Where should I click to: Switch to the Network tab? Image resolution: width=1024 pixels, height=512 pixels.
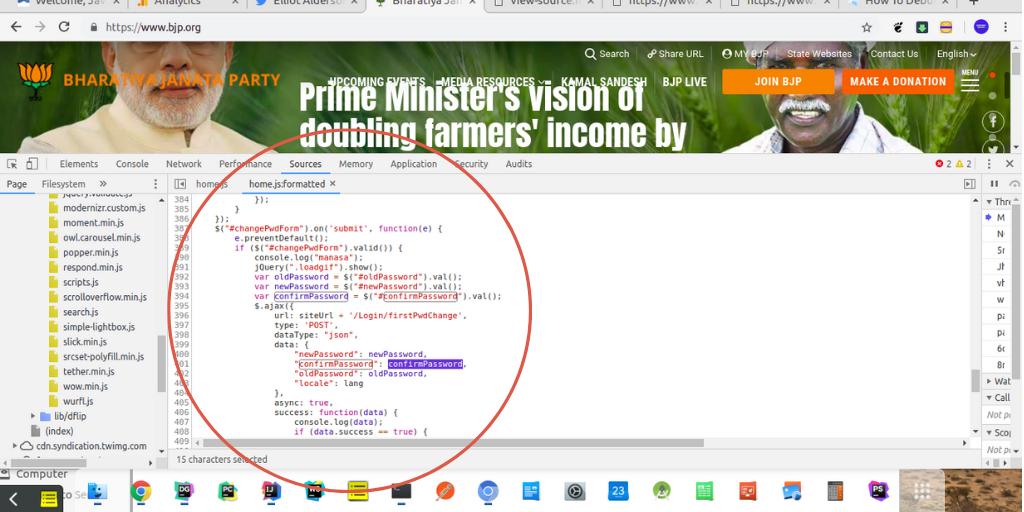[184, 164]
